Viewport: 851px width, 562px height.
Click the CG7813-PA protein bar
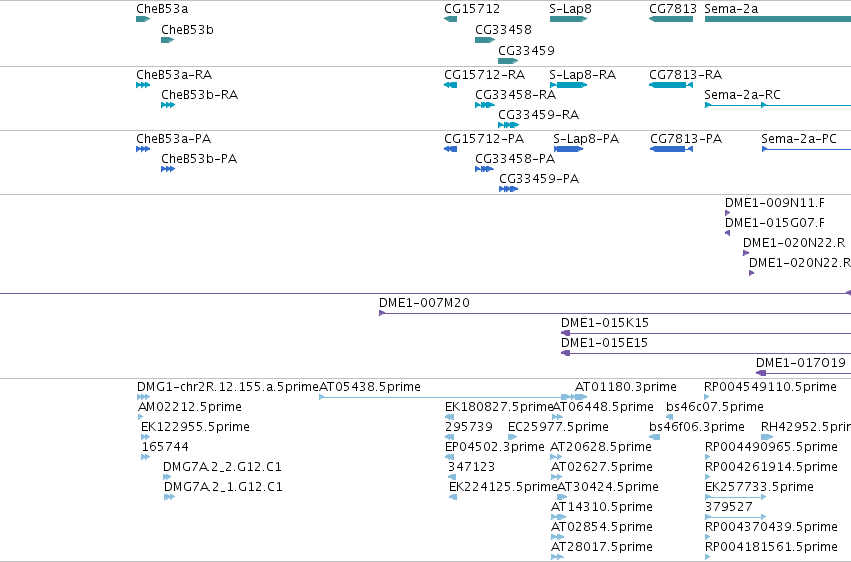point(671,149)
